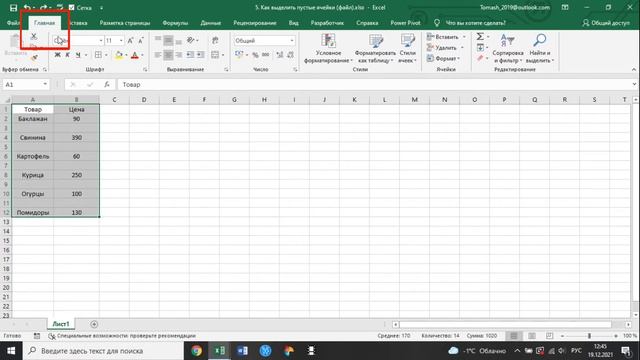640x360 pixels.
Task: Click the text Orientation icon
Action: (191, 40)
